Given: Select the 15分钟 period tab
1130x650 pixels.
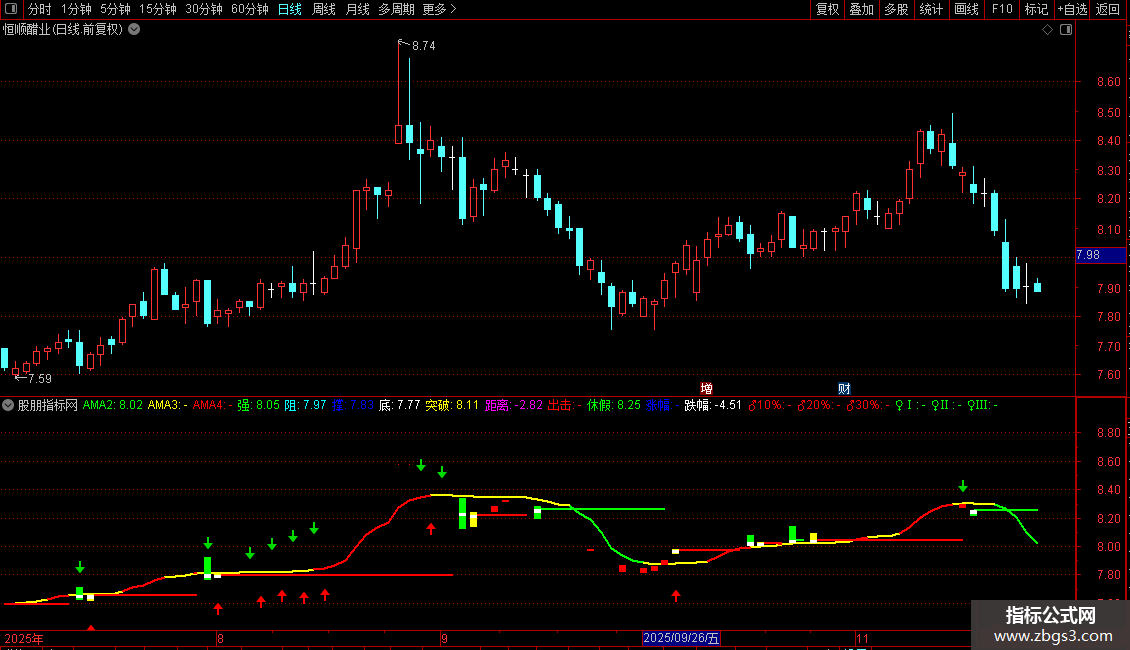Looking at the screenshot, I should click(x=158, y=9).
